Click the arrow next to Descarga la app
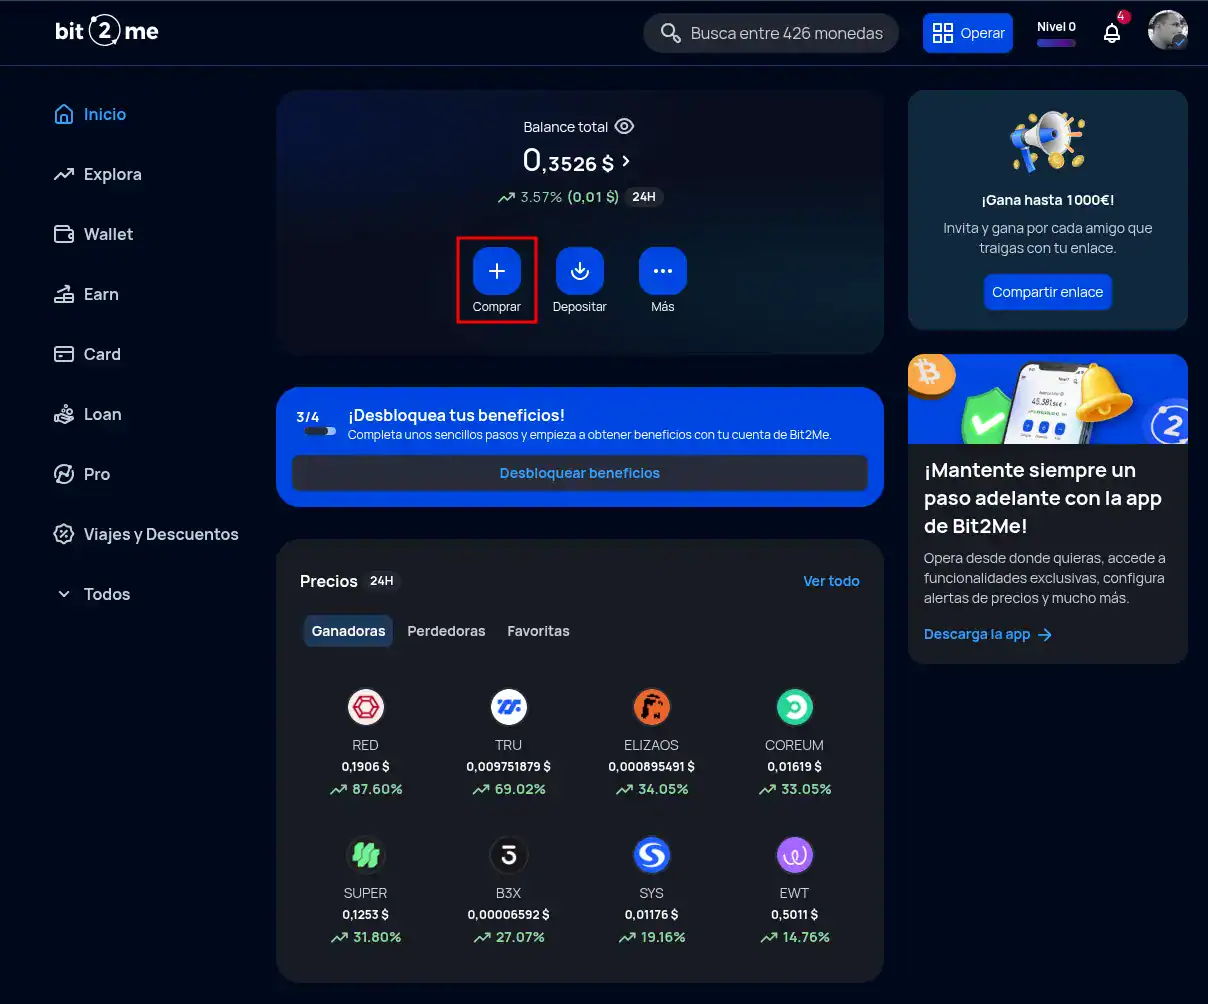 (1045, 635)
